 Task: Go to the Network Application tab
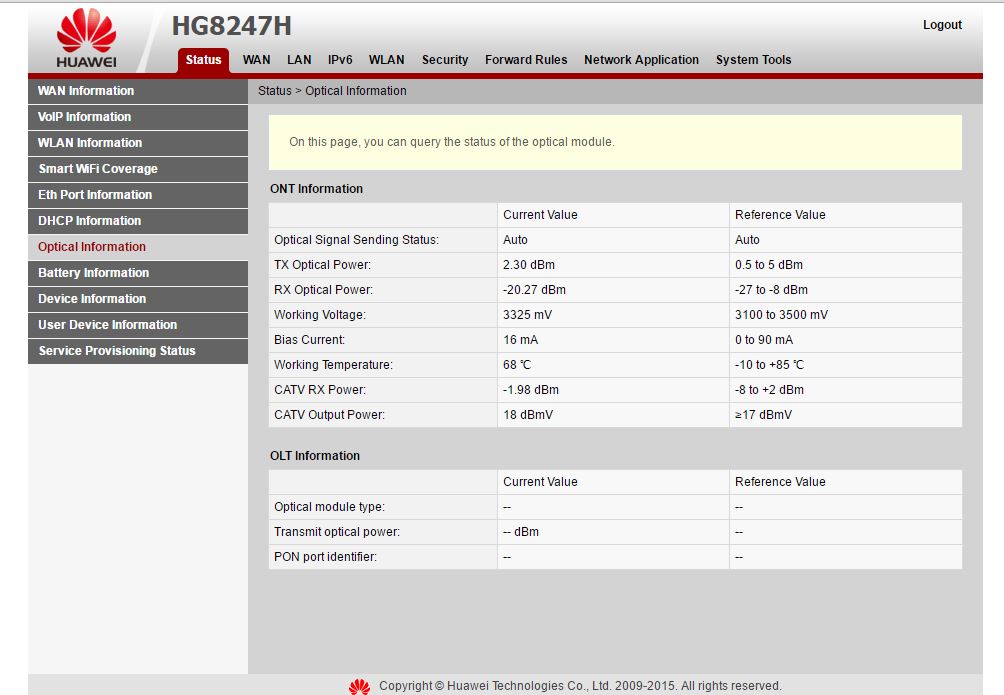642,60
